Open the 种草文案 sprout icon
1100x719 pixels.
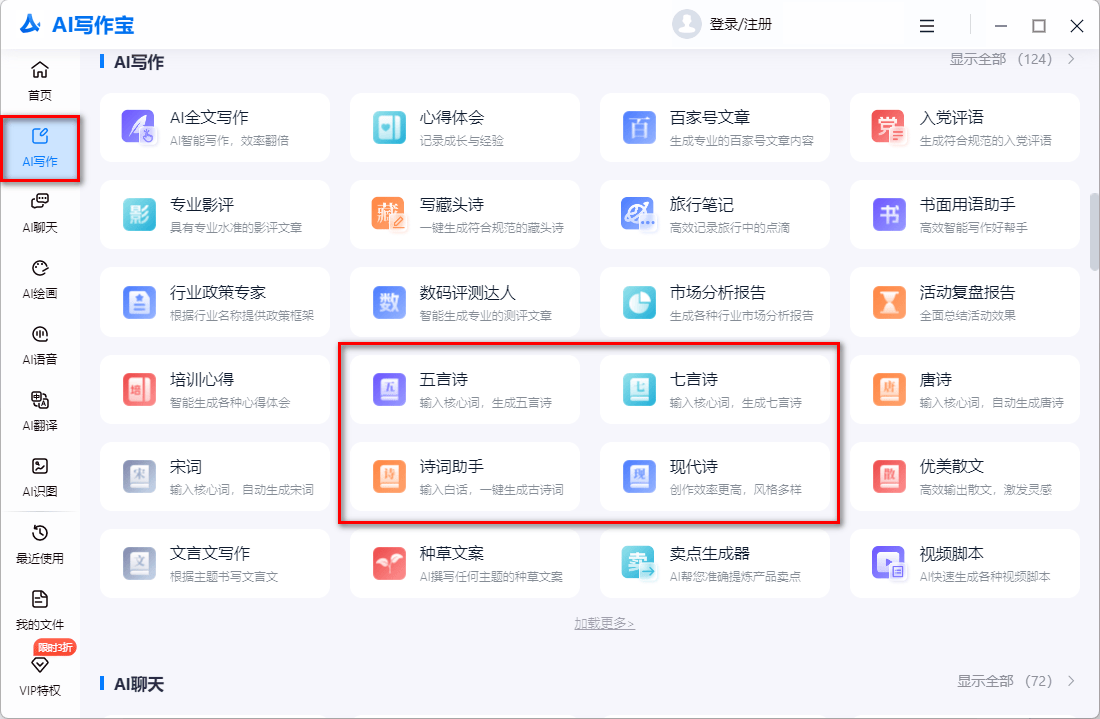pyautogui.click(x=388, y=562)
